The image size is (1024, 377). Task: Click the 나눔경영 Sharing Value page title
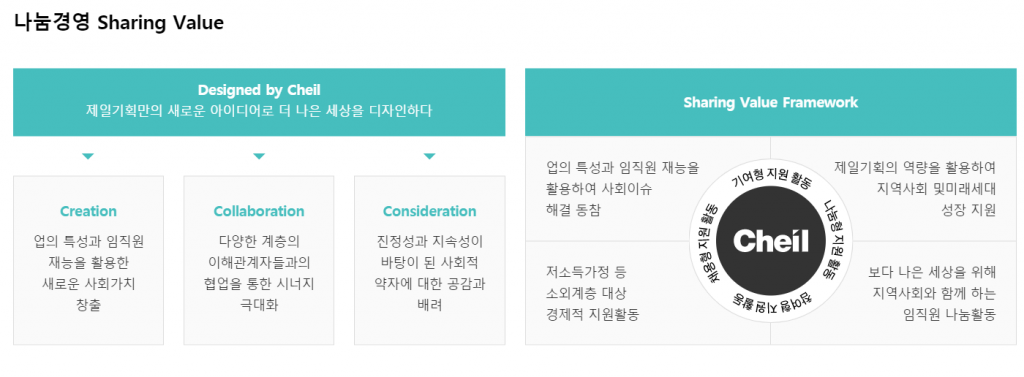(x=119, y=23)
